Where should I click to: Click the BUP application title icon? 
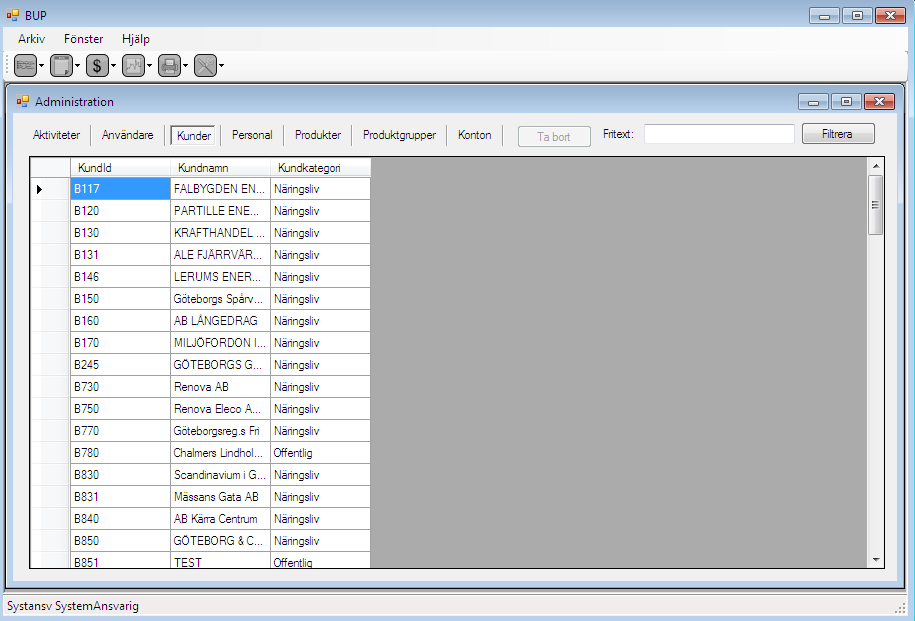[x=13, y=15]
